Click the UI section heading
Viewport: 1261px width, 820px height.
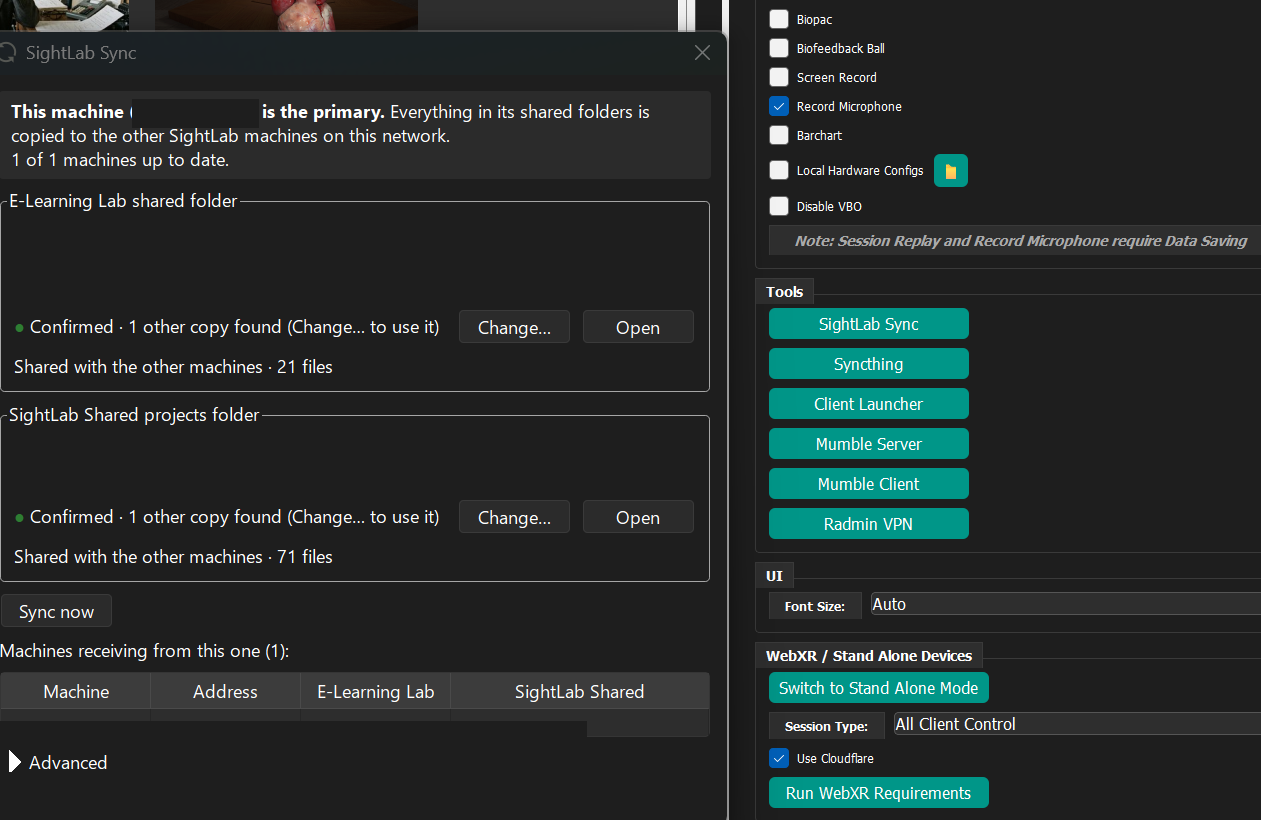[774, 576]
